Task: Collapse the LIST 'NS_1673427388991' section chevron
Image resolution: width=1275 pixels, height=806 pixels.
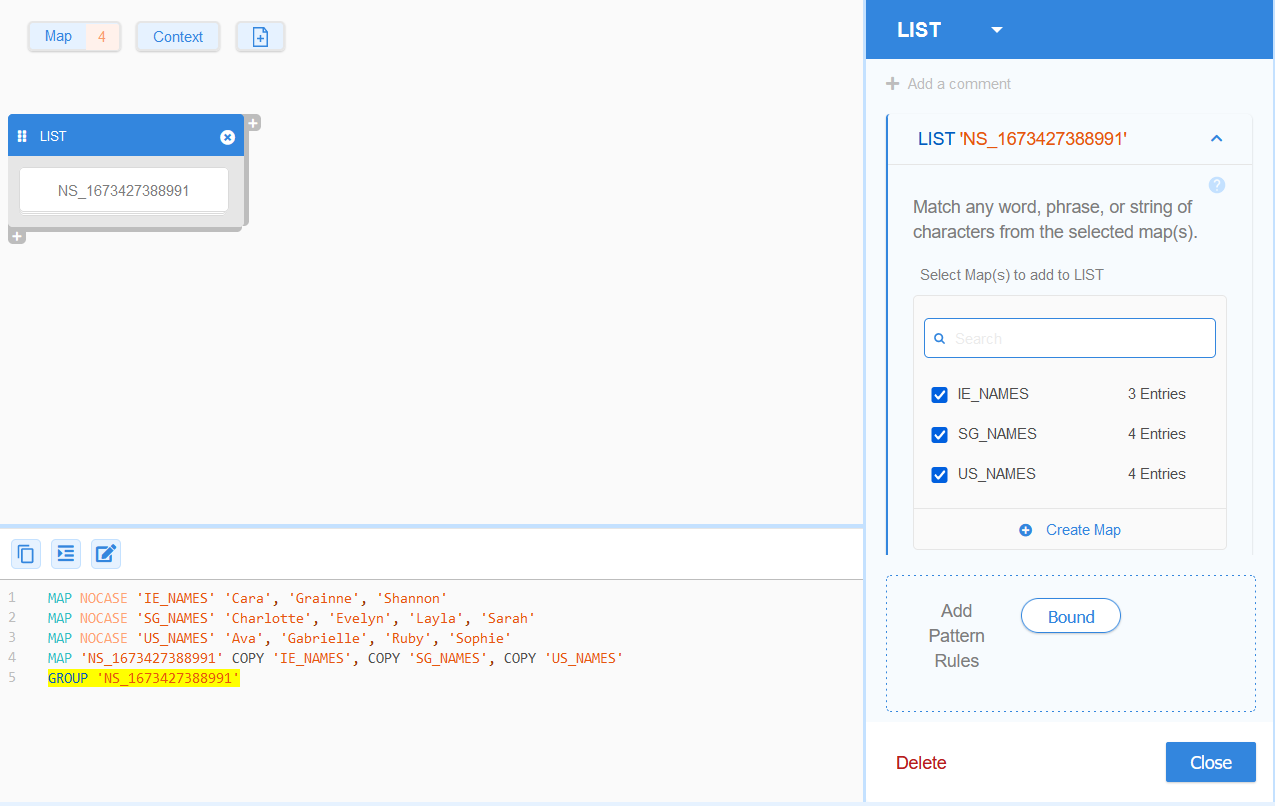Action: point(1216,139)
